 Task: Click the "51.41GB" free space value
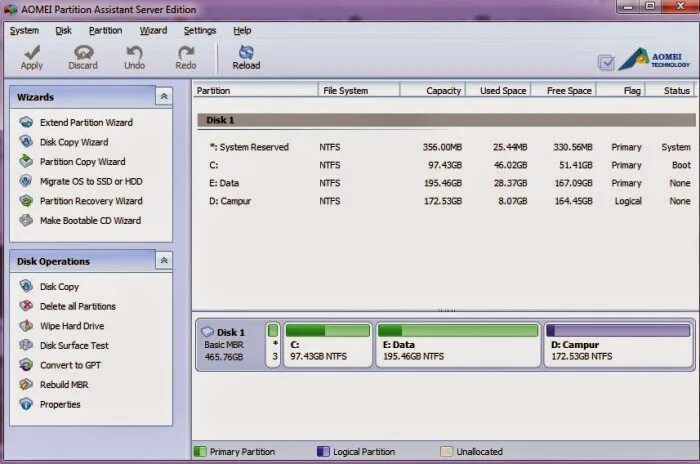(576, 165)
